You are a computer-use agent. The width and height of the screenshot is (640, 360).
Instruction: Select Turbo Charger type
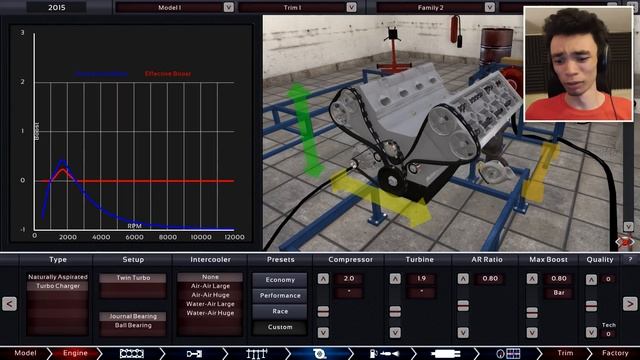tap(58, 286)
